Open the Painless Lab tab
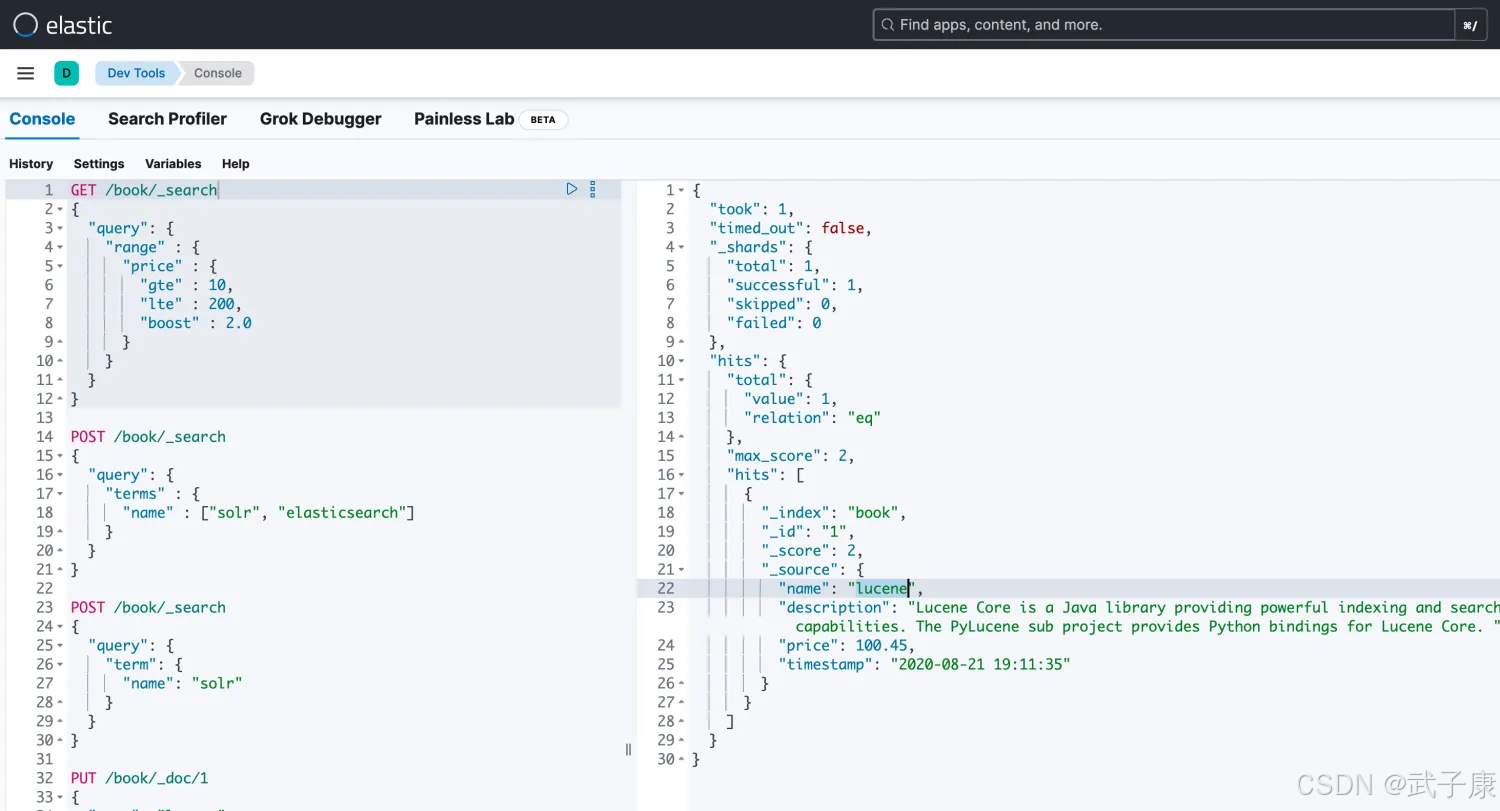Screen dimensions: 1500x811 [464, 119]
